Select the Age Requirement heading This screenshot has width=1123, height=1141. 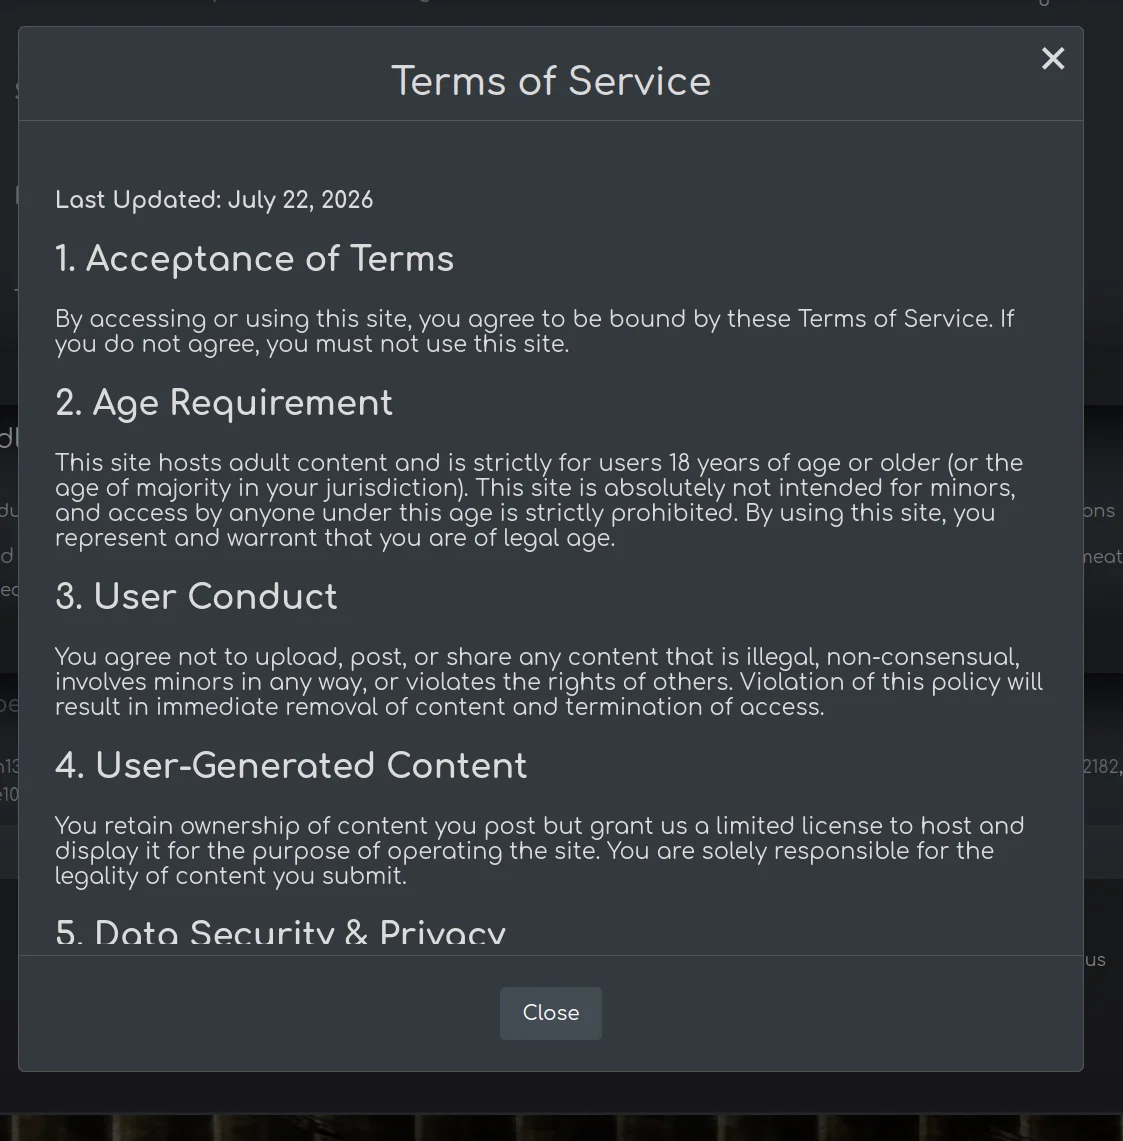224,403
